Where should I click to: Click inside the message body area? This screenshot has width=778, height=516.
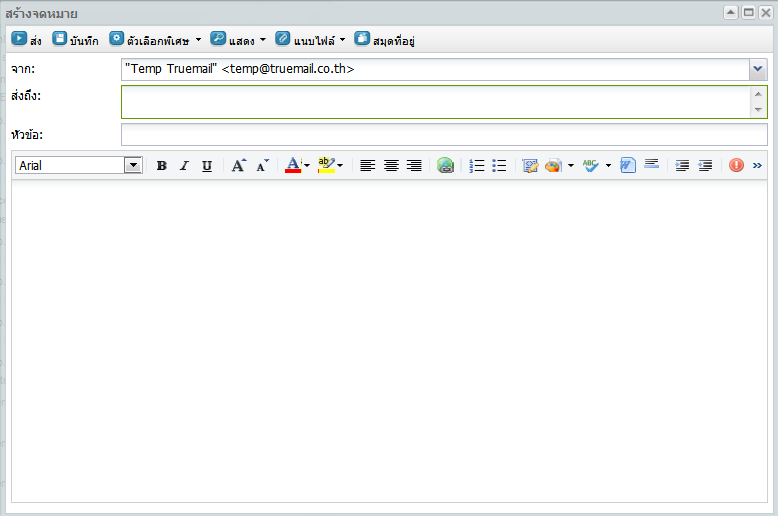(x=389, y=341)
